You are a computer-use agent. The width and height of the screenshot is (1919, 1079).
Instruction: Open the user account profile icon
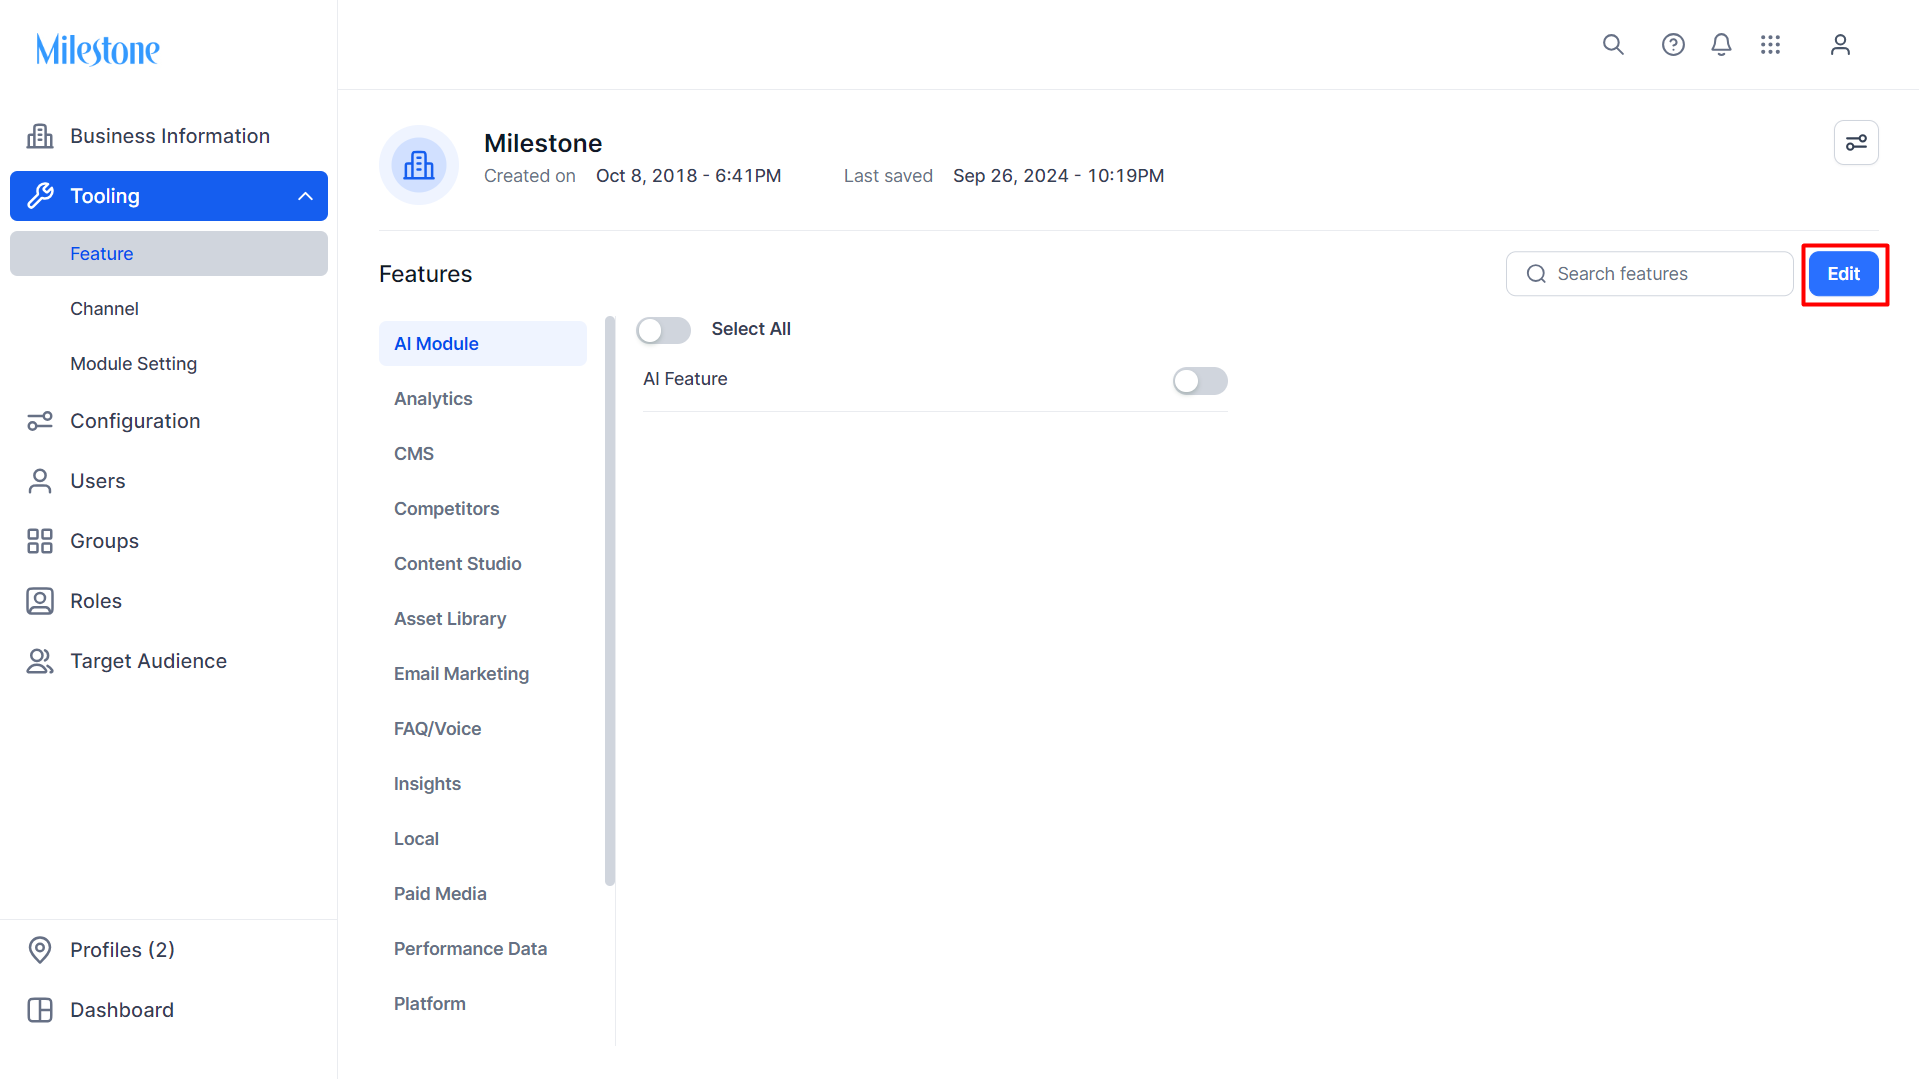(x=1840, y=45)
